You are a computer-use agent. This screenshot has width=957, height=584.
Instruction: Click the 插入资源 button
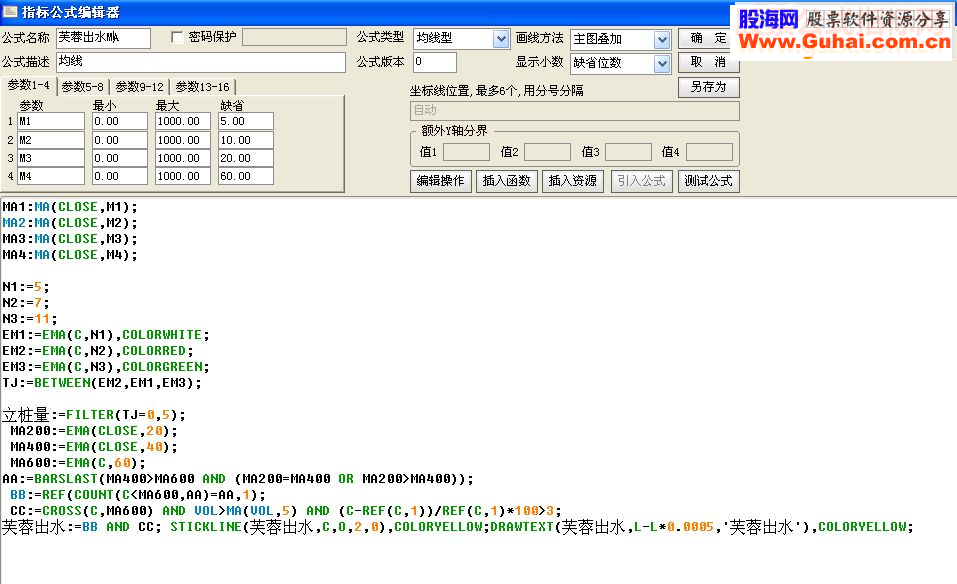(572, 181)
